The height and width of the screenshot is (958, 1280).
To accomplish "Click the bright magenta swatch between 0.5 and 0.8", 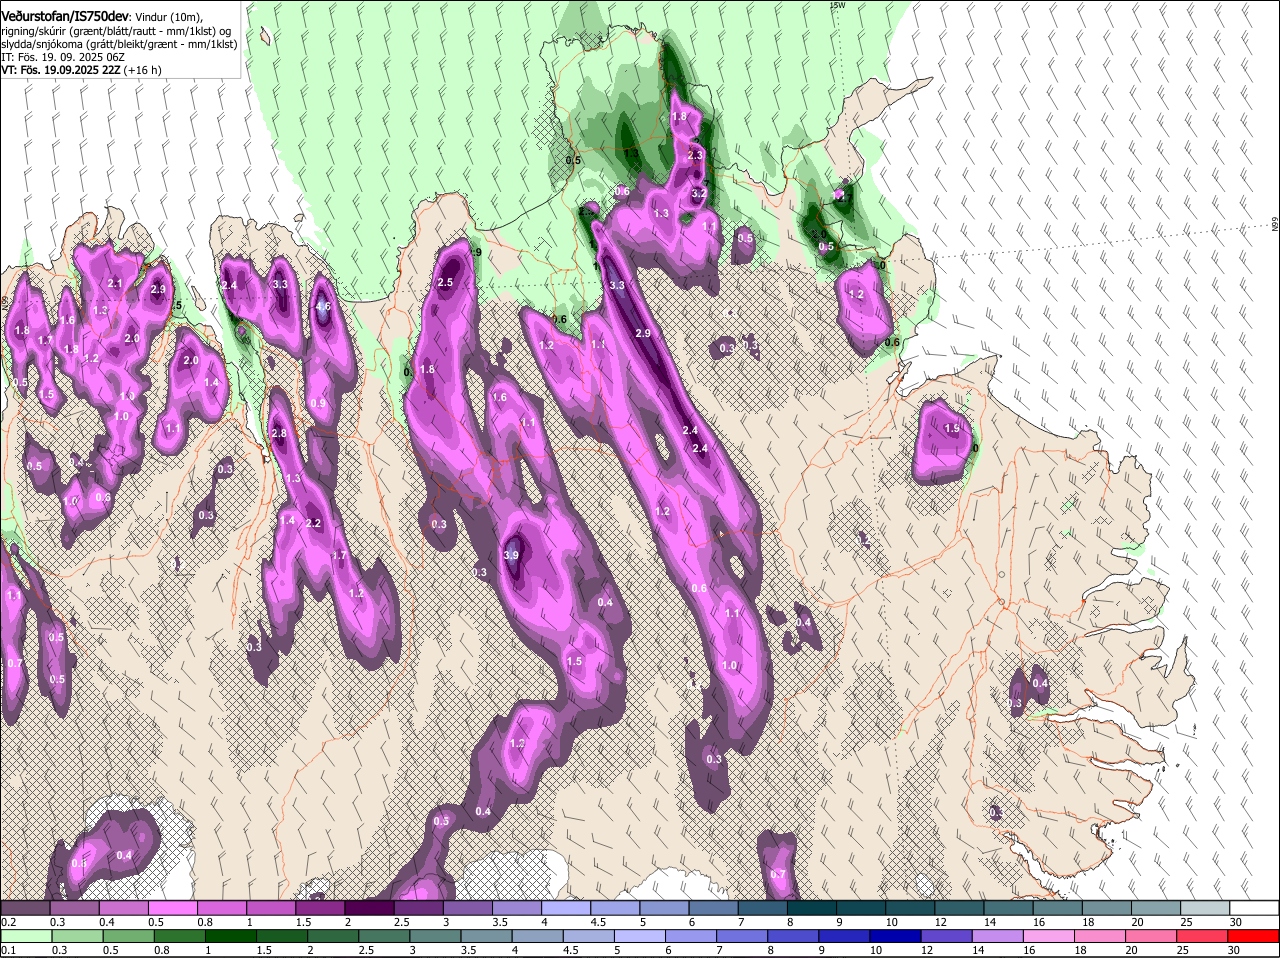I will click(x=172, y=907).
